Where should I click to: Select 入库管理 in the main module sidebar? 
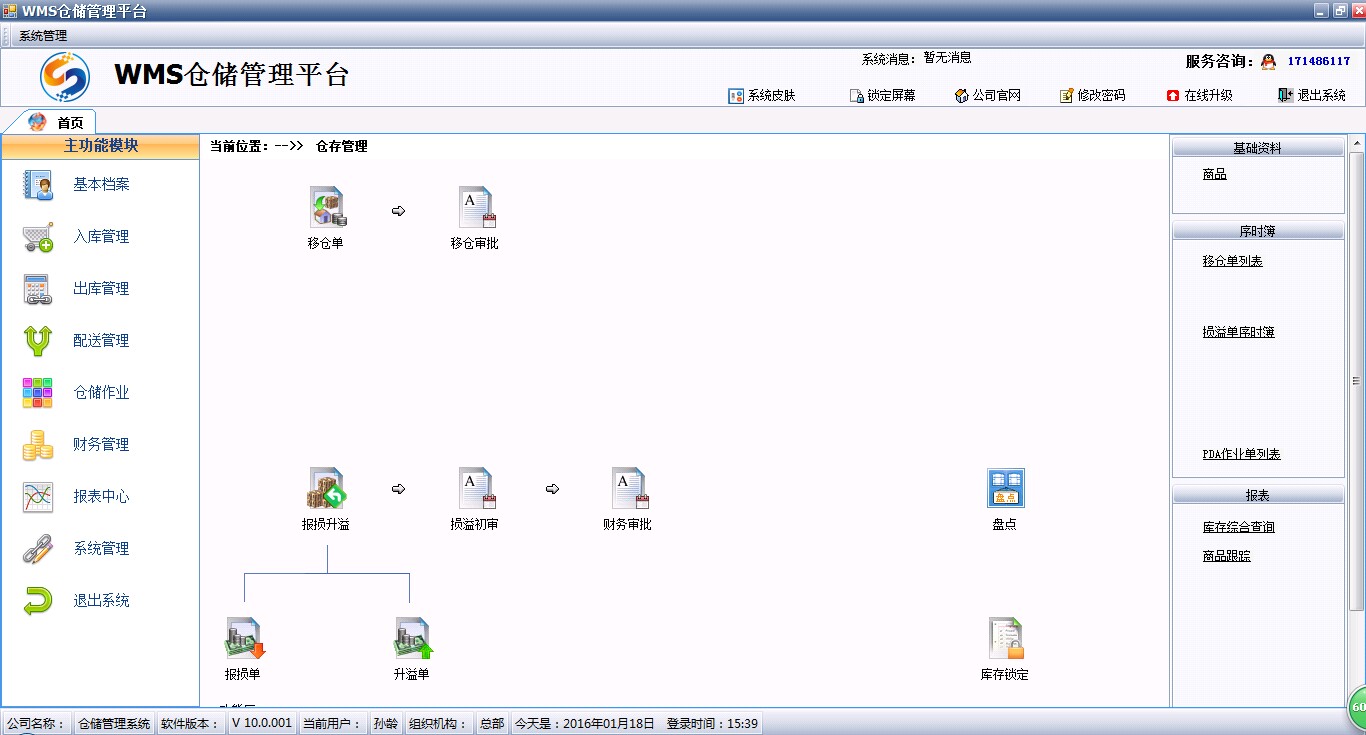point(100,237)
